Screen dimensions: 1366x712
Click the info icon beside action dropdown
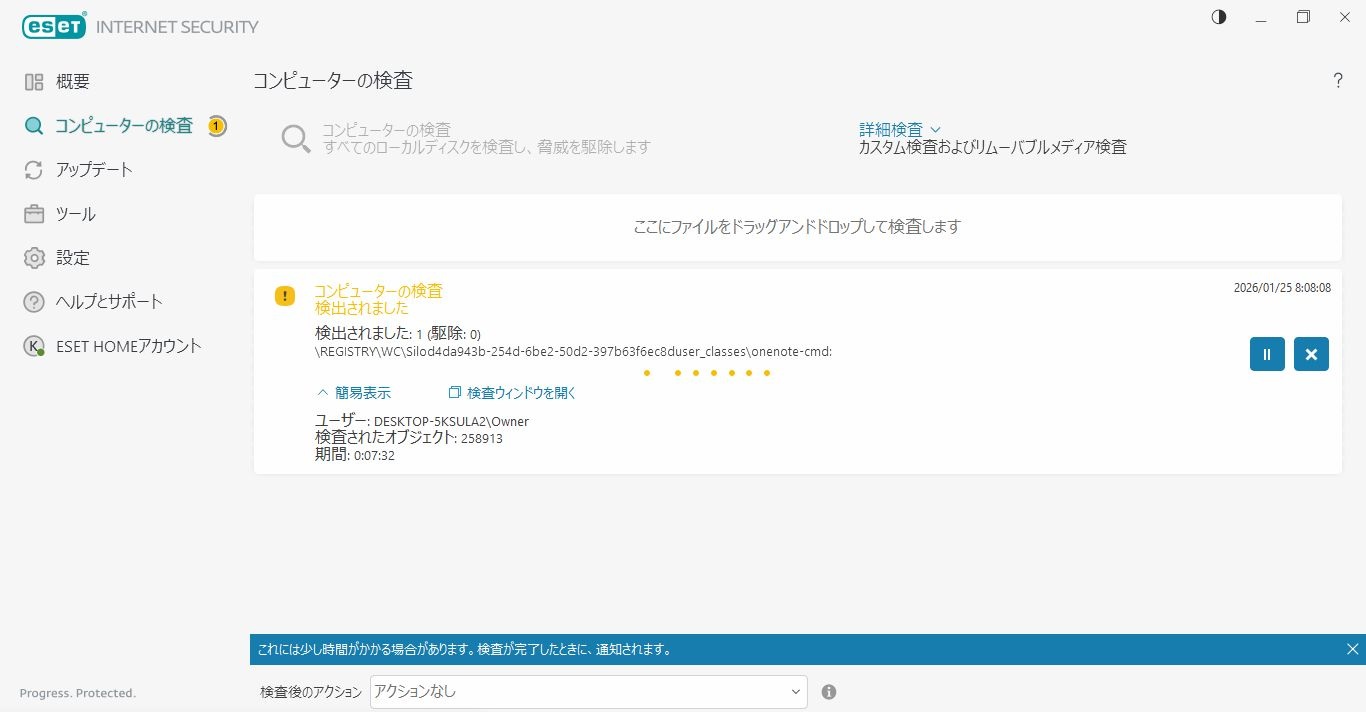click(829, 692)
